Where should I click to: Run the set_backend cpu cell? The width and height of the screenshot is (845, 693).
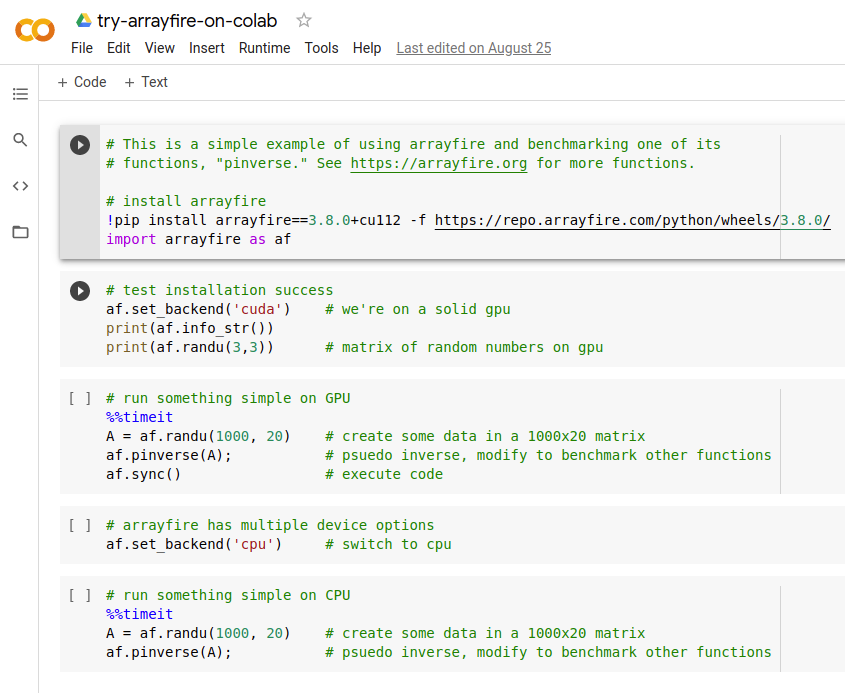click(x=80, y=524)
